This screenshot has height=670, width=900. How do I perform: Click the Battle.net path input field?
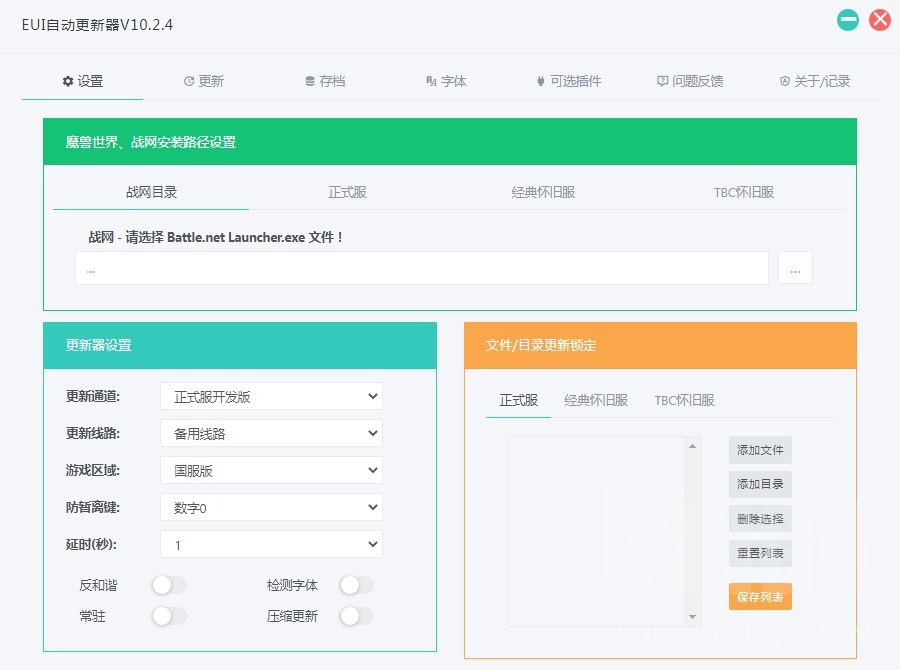[420, 268]
